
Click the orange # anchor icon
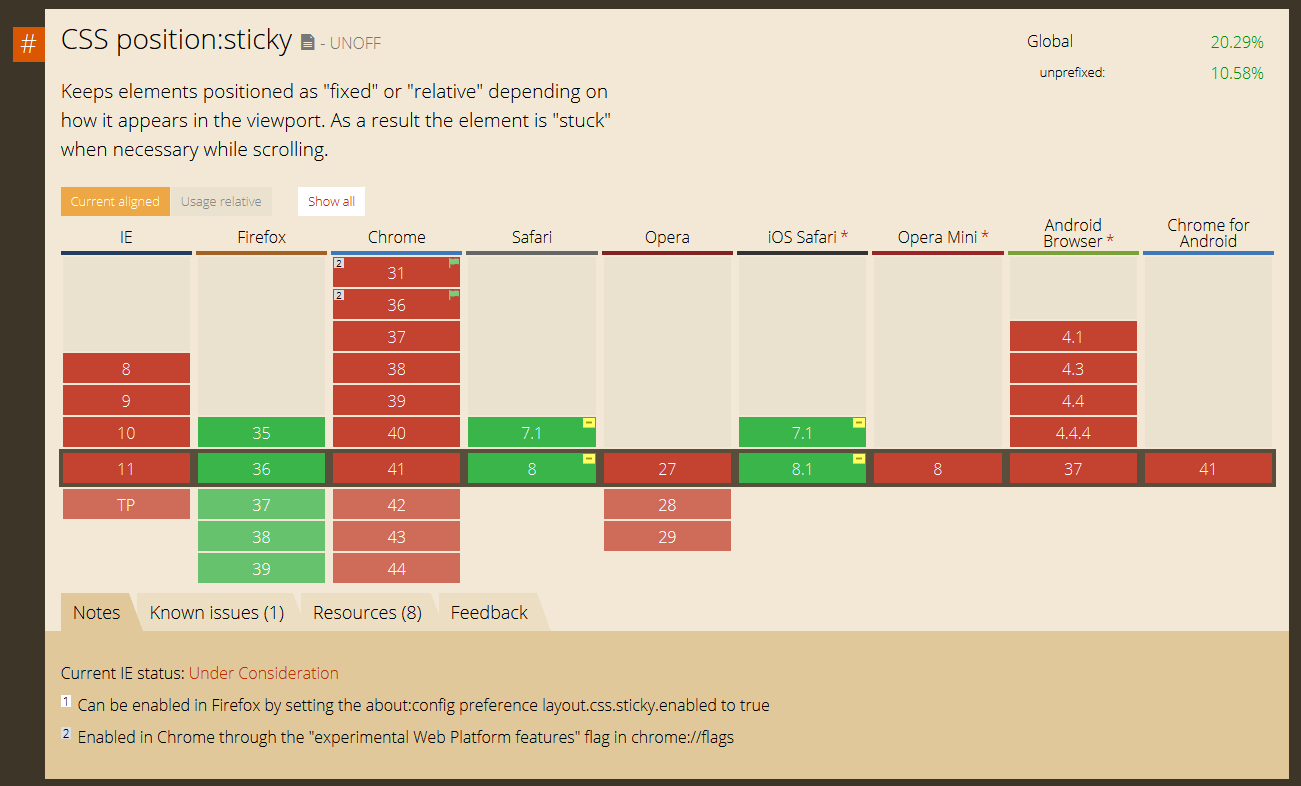pyautogui.click(x=29, y=45)
